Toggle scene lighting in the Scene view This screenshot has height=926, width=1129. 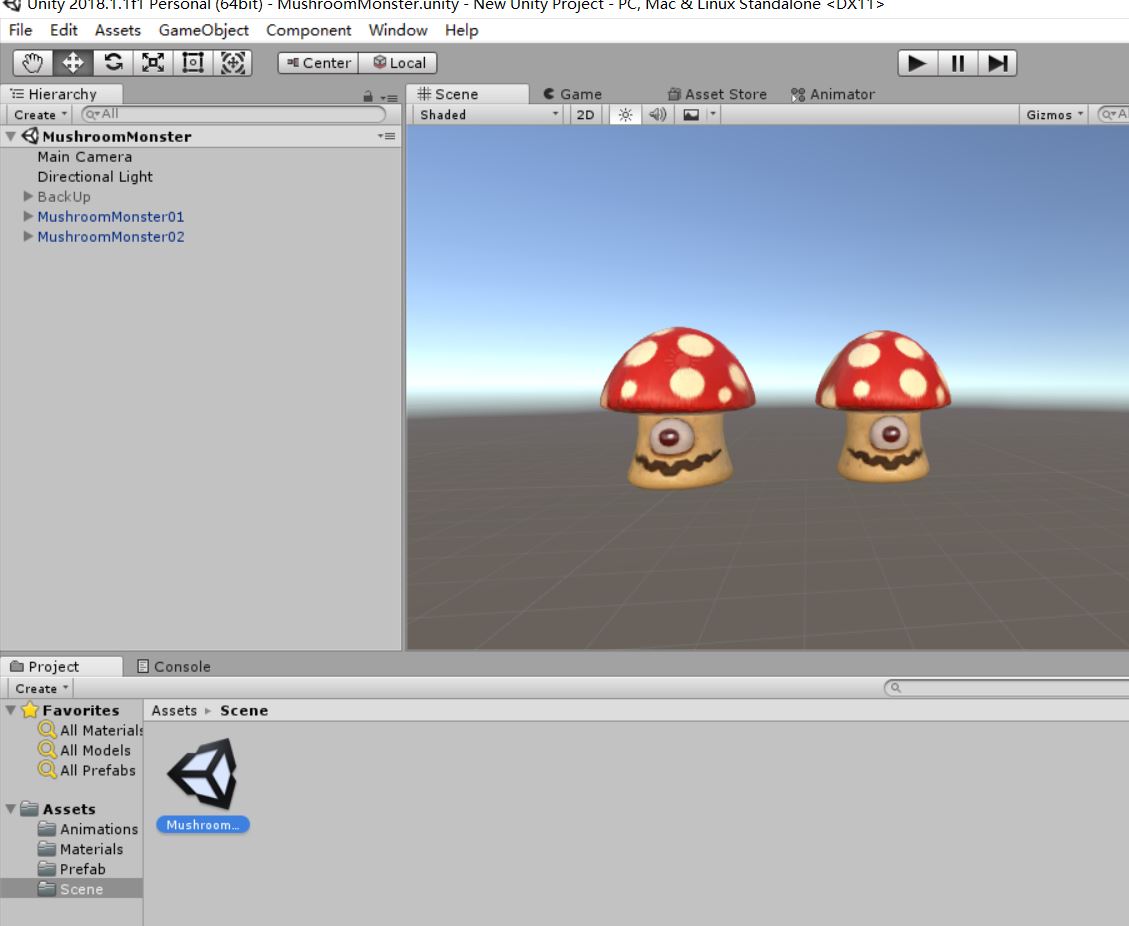pos(623,114)
